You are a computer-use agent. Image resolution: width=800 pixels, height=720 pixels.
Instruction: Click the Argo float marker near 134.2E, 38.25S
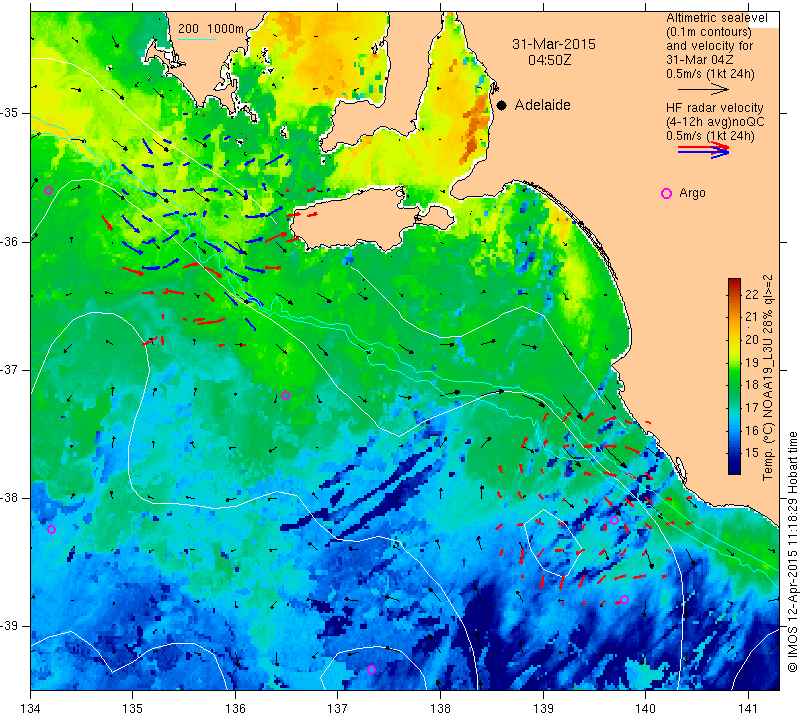pos(51,530)
